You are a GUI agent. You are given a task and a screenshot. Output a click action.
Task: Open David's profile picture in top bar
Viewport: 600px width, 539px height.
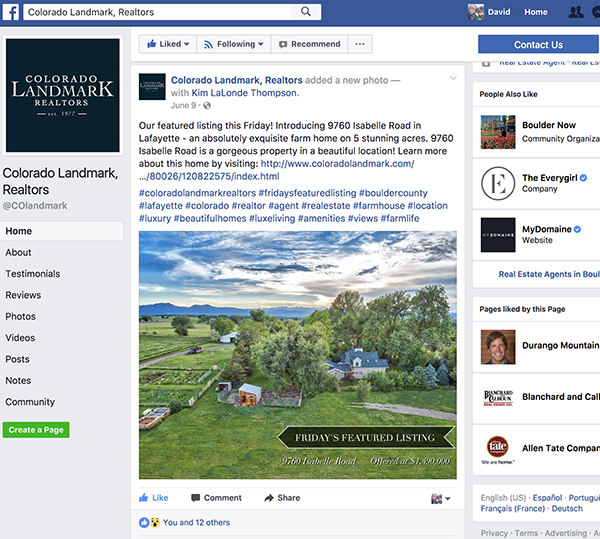[476, 12]
